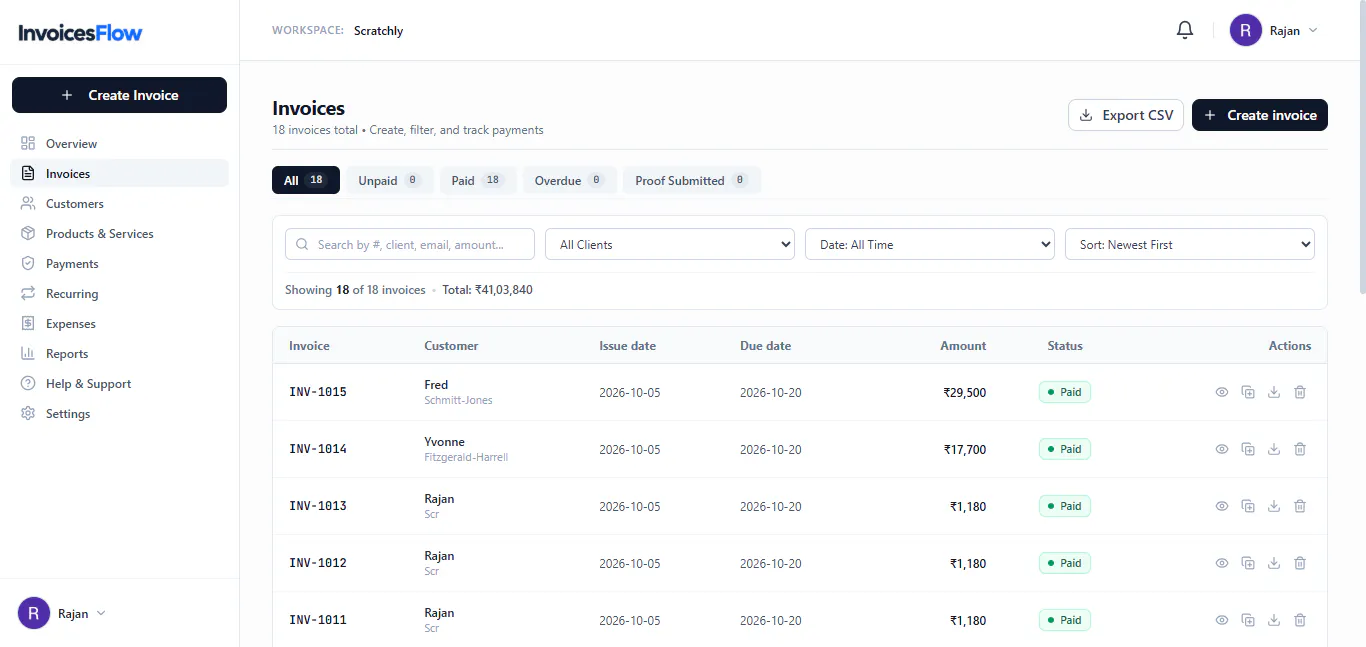1366x647 pixels.
Task: Download invoice INV-1014
Action: tap(1274, 449)
